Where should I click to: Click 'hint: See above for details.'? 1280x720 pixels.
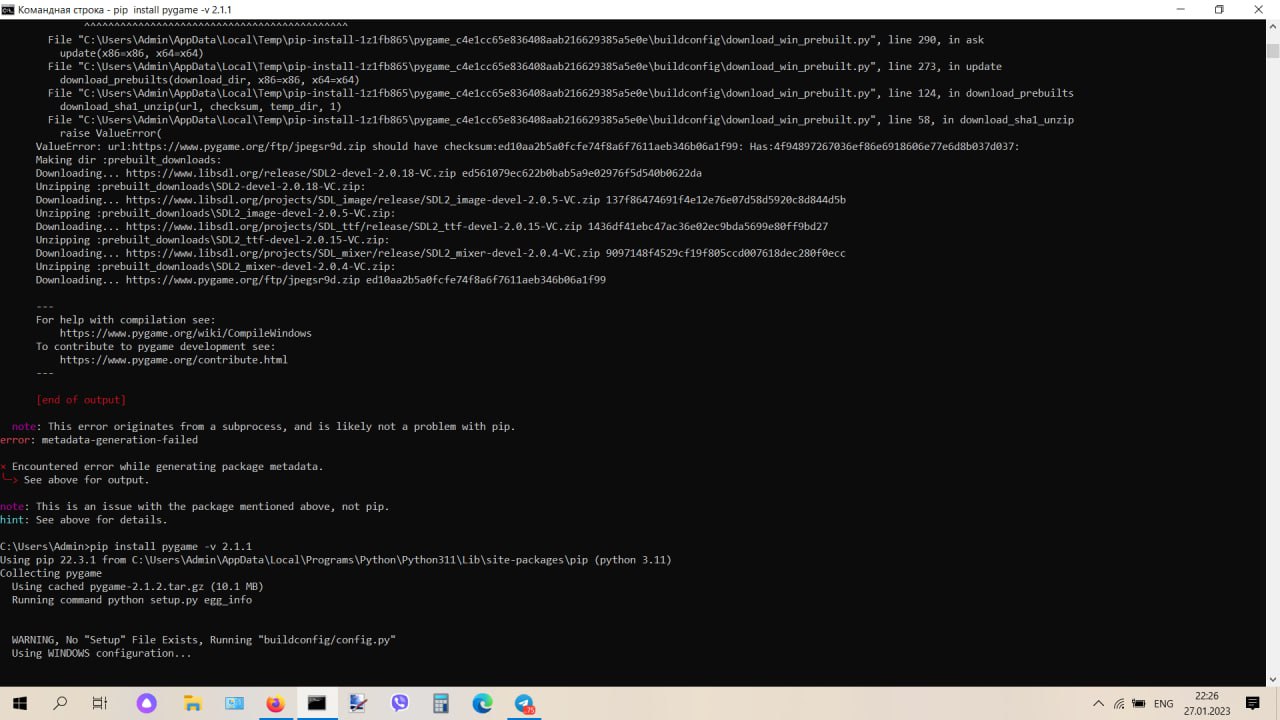(x=84, y=520)
